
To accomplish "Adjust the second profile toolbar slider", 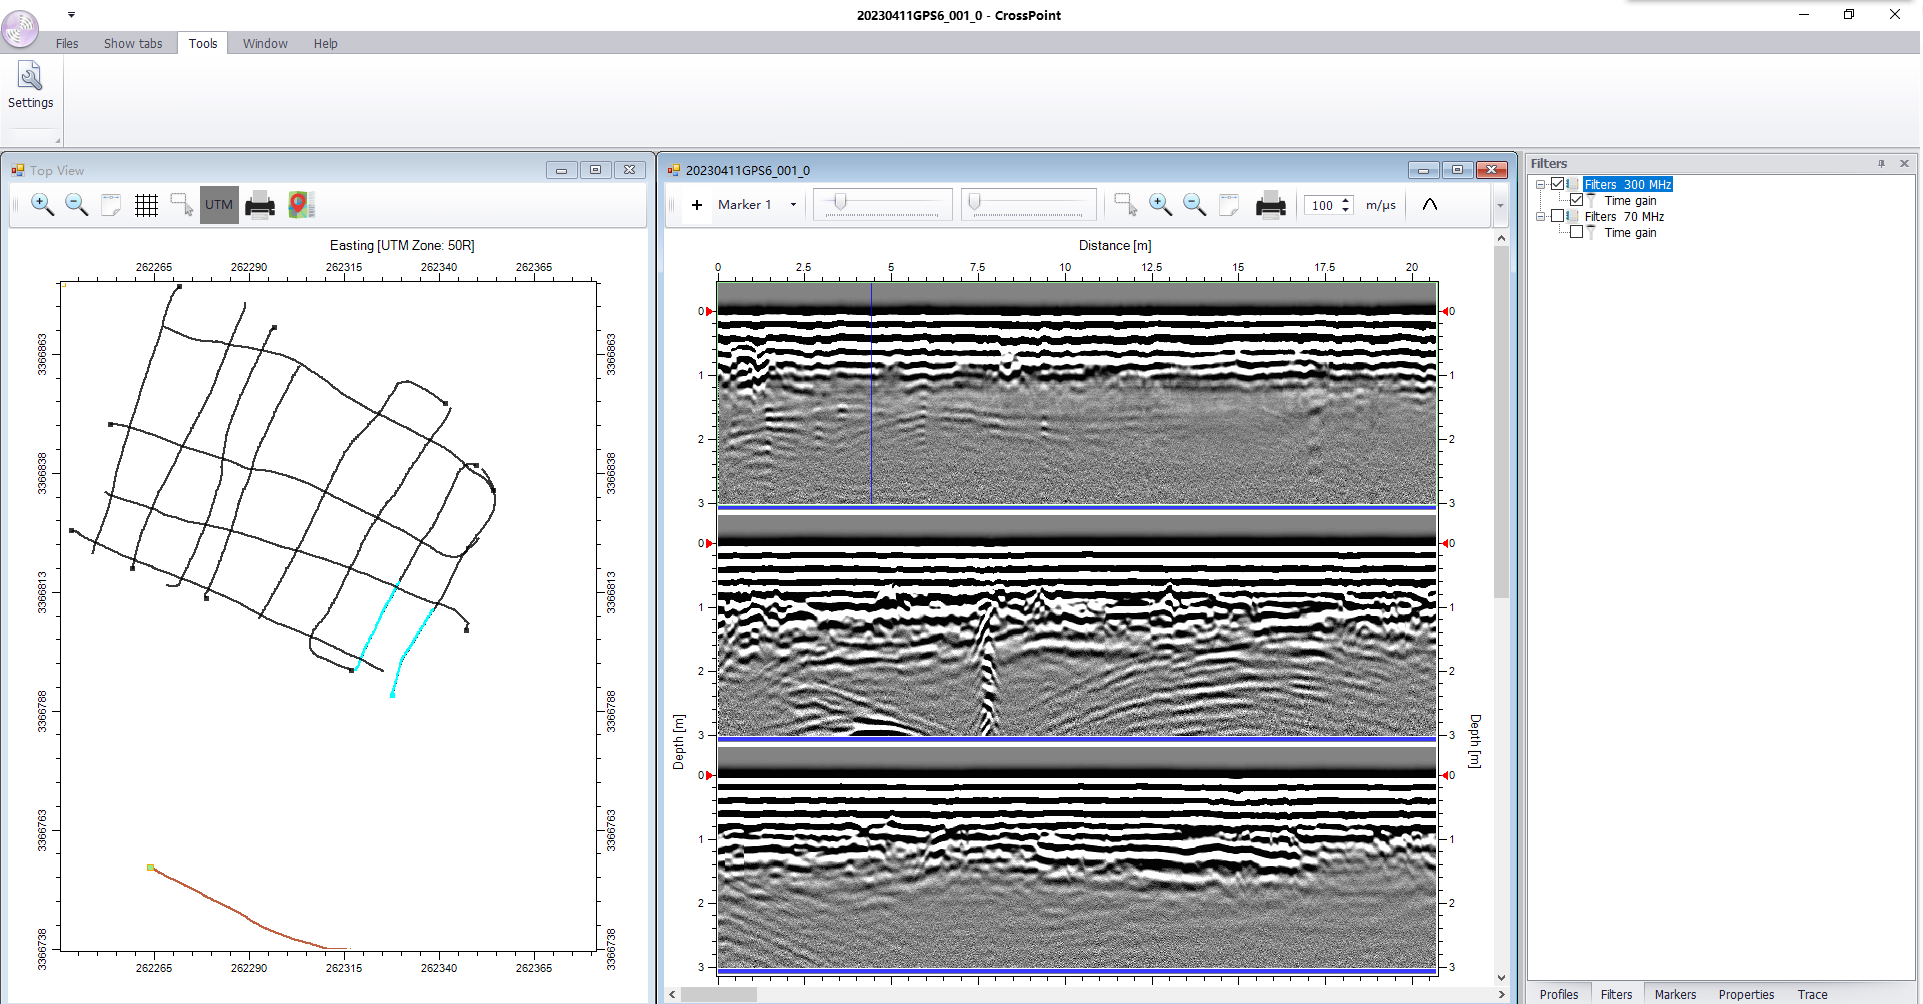I will (1030, 205).
